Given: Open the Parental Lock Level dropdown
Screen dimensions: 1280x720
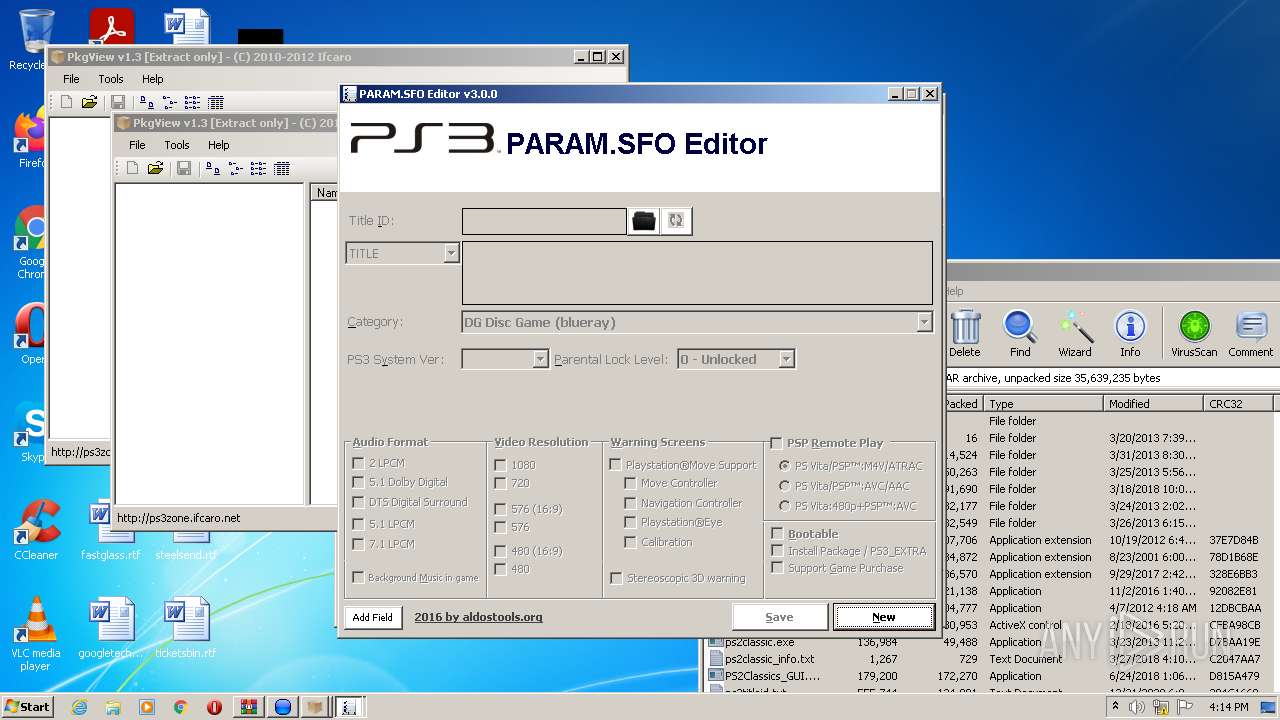Looking at the screenshot, I should (x=786, y=359).
